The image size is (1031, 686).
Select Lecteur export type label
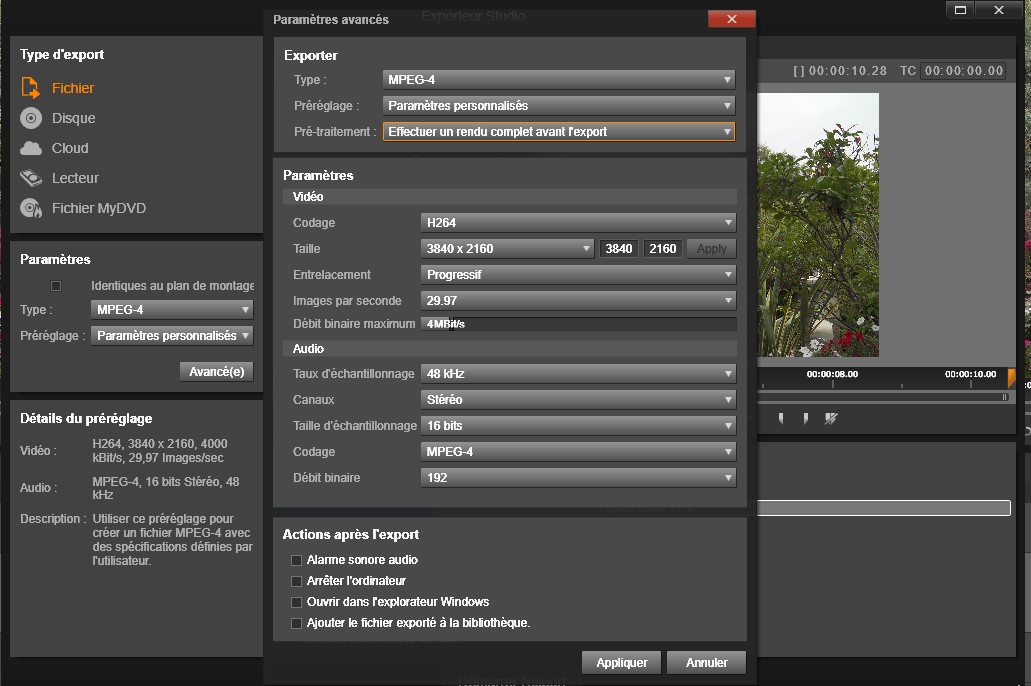75,178
